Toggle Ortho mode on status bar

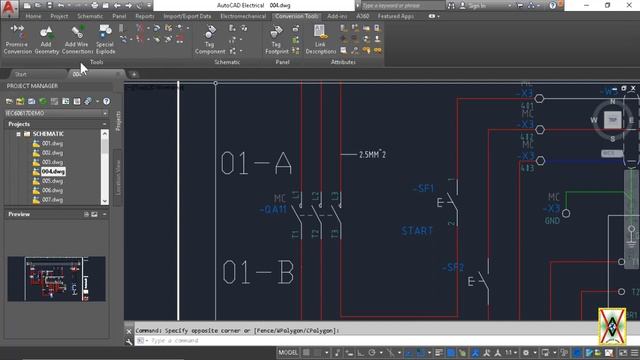point(360,353)
